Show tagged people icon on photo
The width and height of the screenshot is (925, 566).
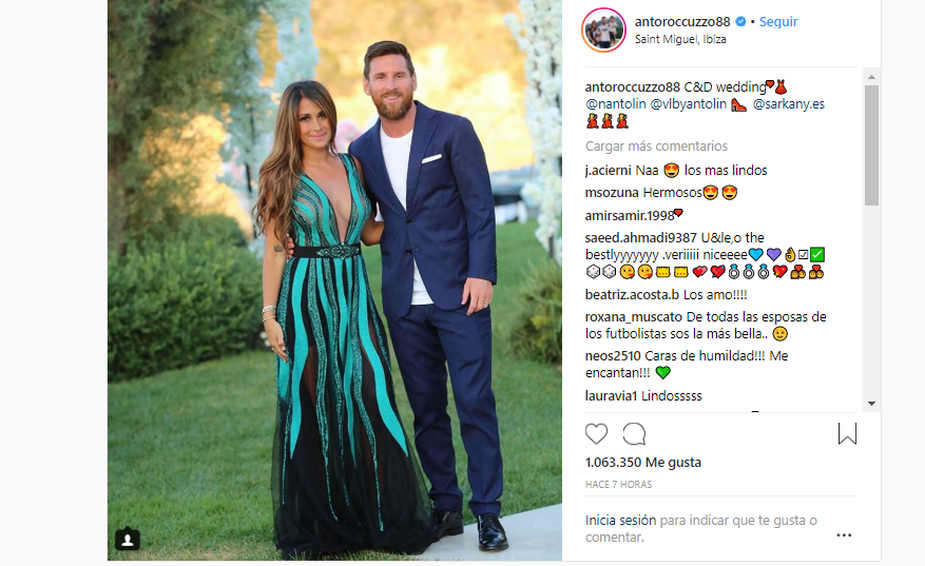[127, 539]
